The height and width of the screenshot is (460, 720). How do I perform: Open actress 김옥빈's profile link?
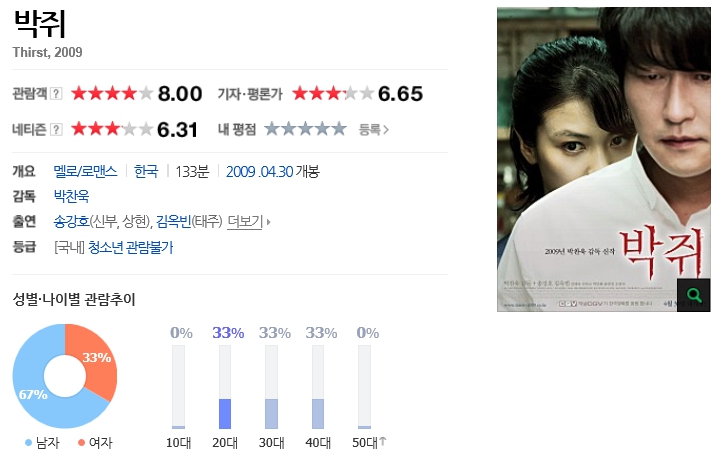pos(174,222)
